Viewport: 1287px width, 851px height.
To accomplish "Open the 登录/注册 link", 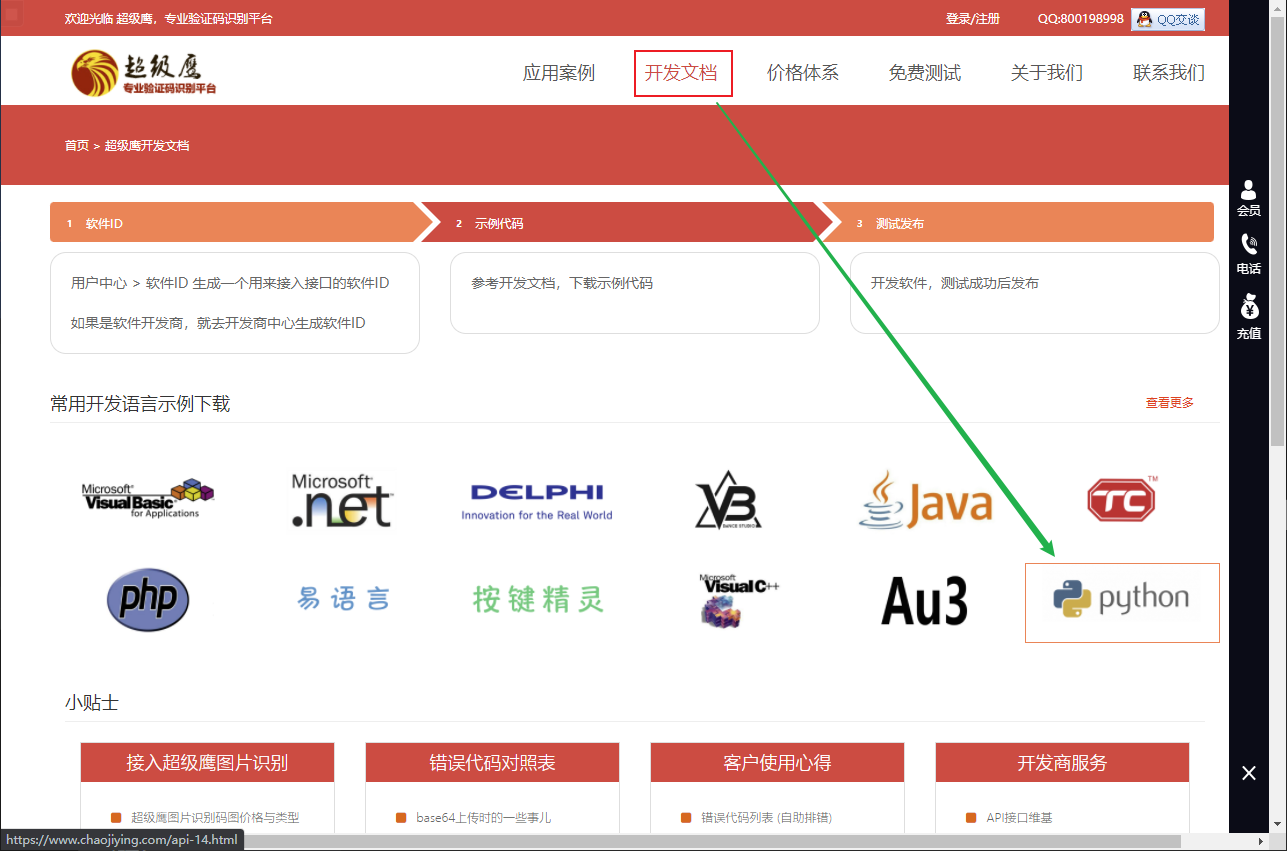I will 972,18.
